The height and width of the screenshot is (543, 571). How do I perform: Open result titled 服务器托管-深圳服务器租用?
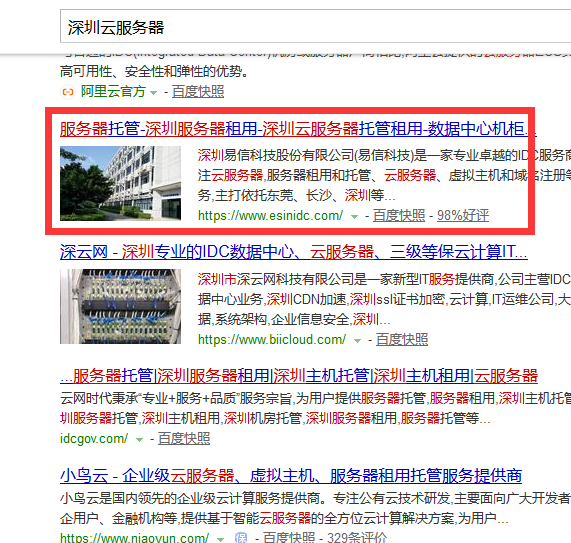tap(298, 129)
